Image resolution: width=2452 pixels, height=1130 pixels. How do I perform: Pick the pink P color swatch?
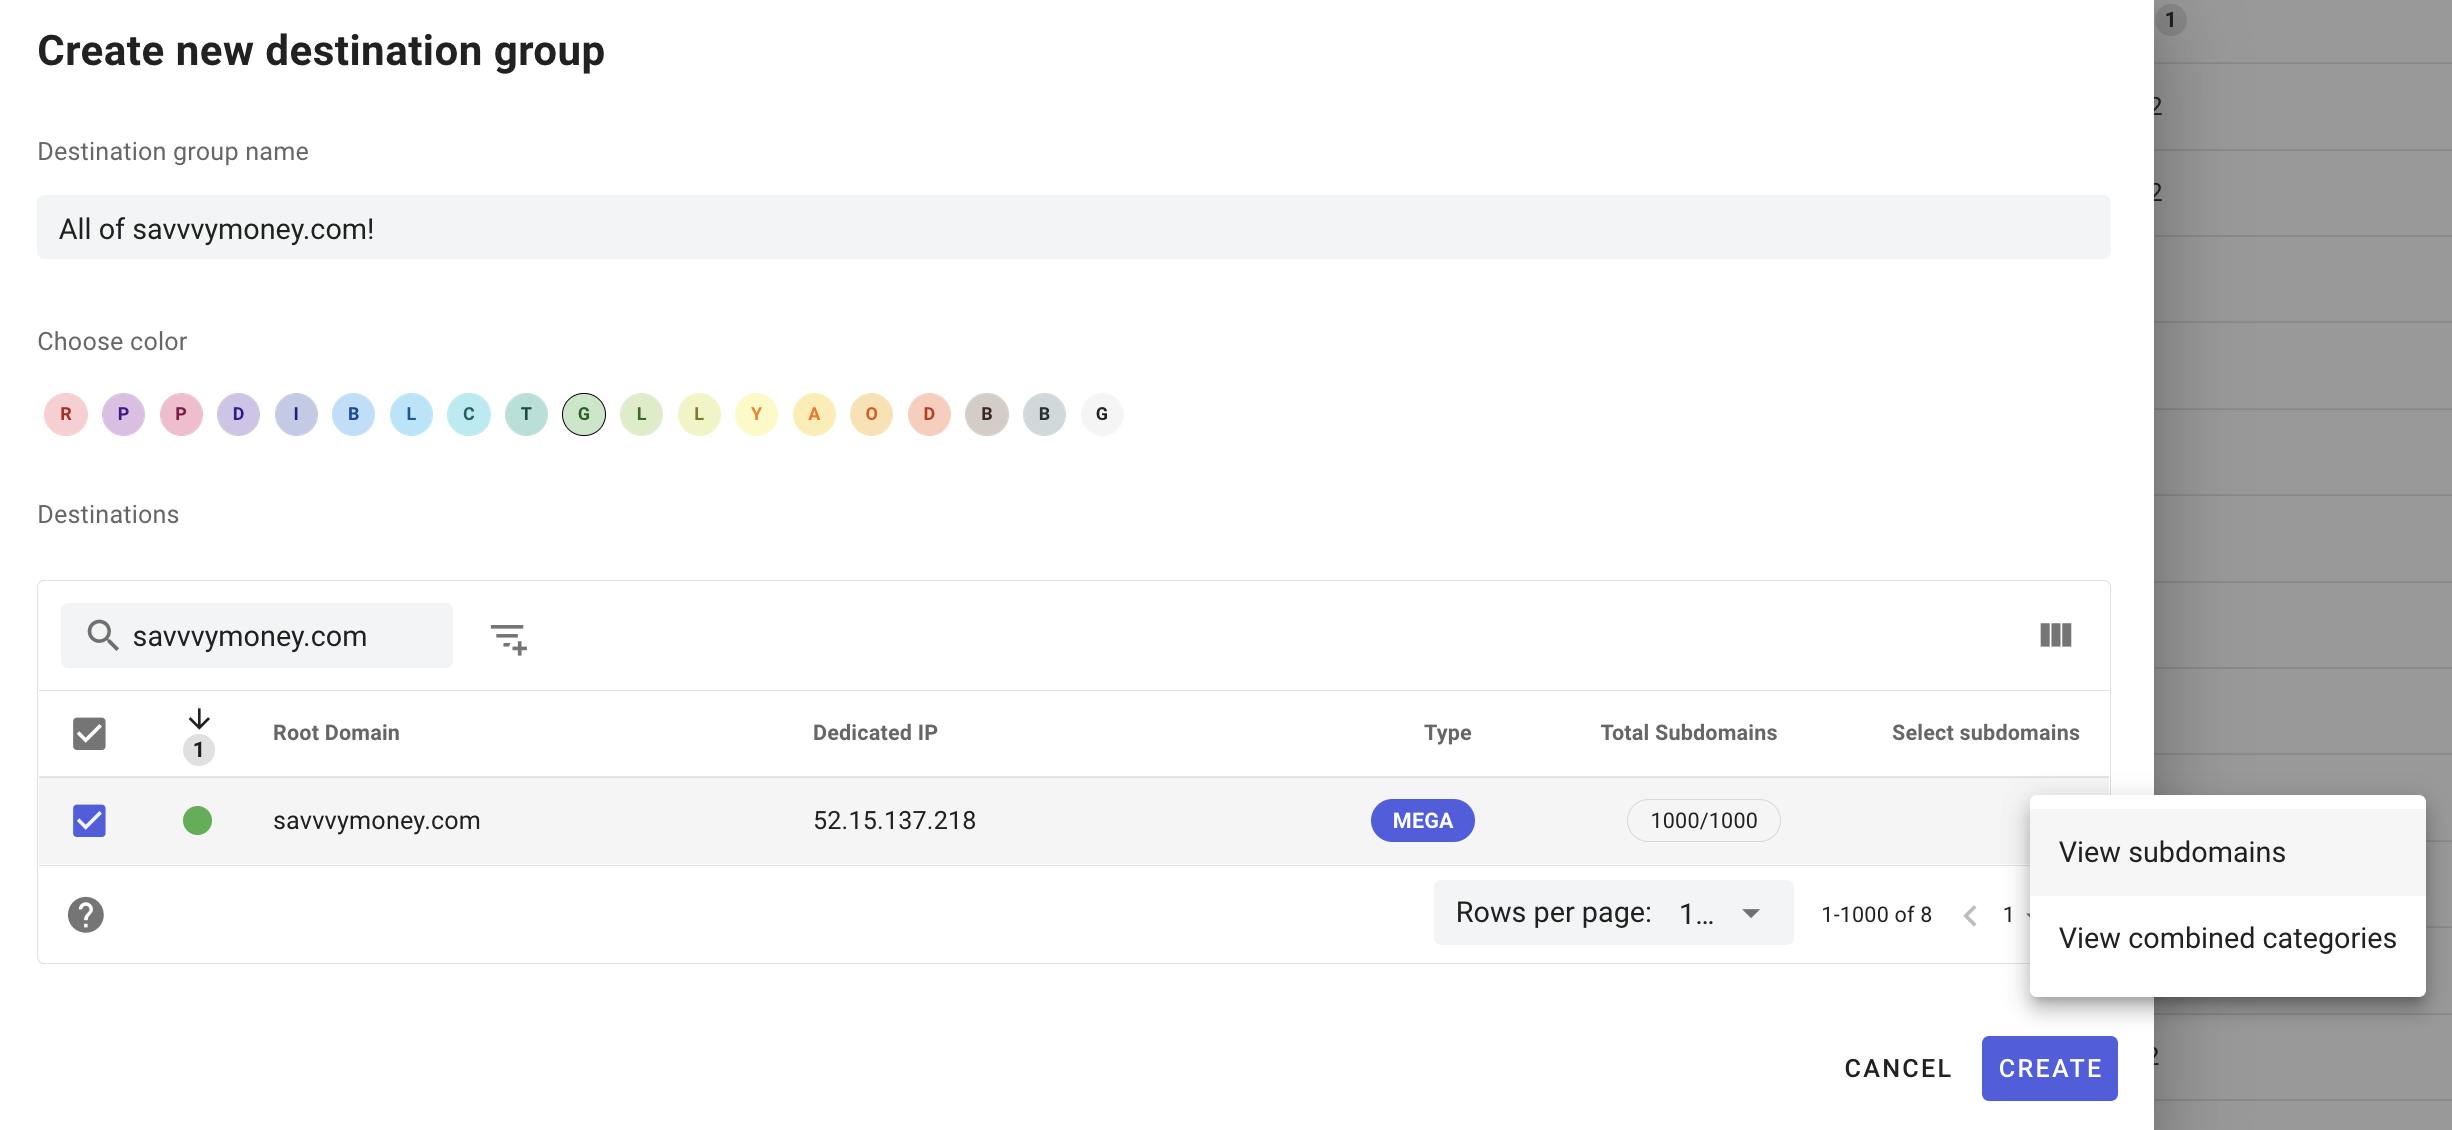181,414
